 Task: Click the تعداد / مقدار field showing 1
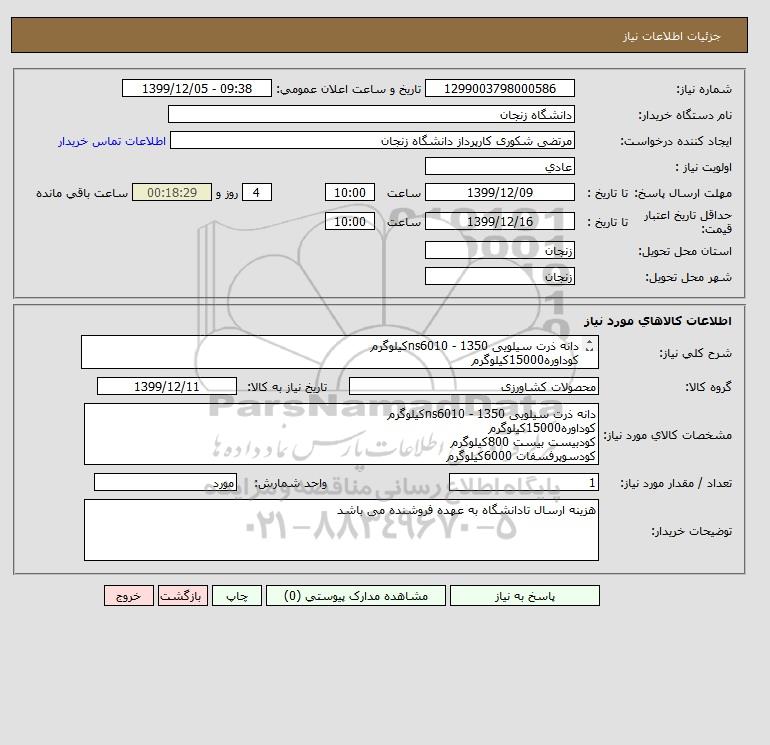523,482
